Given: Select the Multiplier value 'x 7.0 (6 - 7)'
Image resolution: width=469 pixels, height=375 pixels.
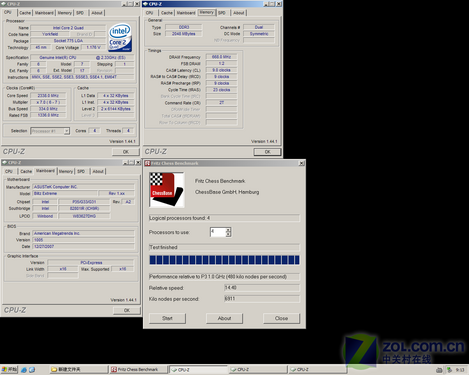Looking at the screenshot, I should (x=48, y=102).
